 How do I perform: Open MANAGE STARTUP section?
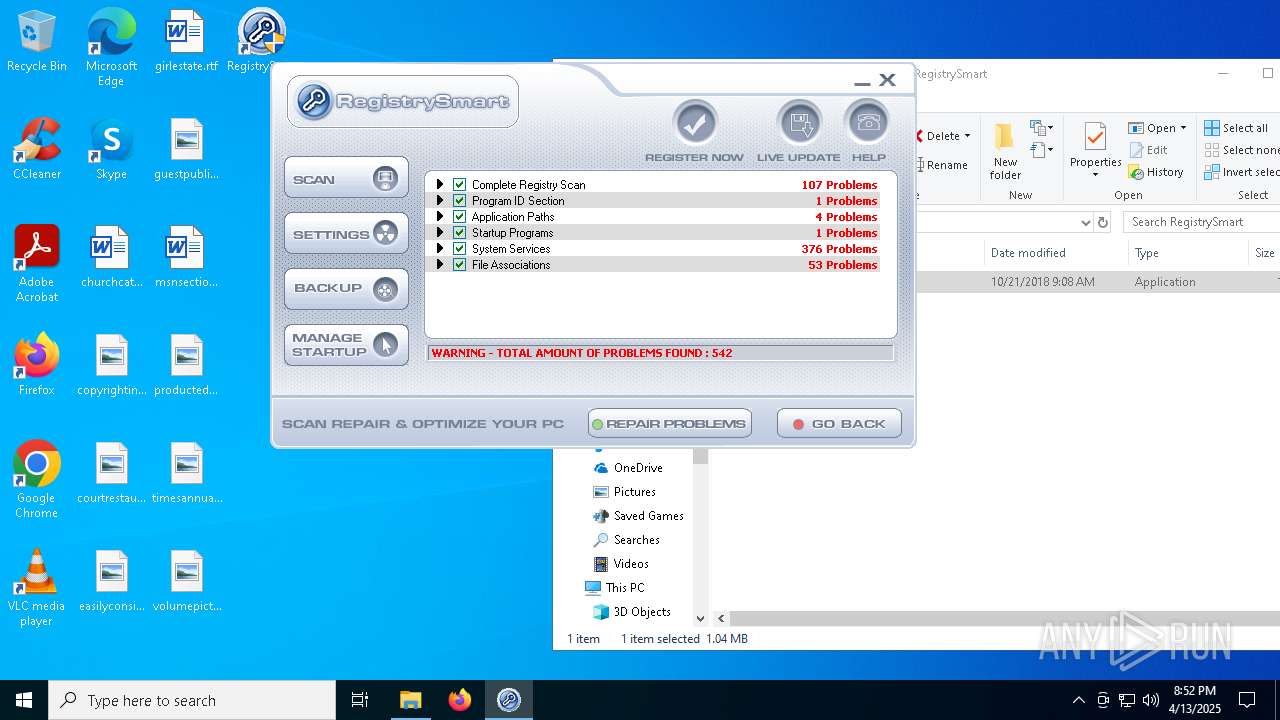346,345
